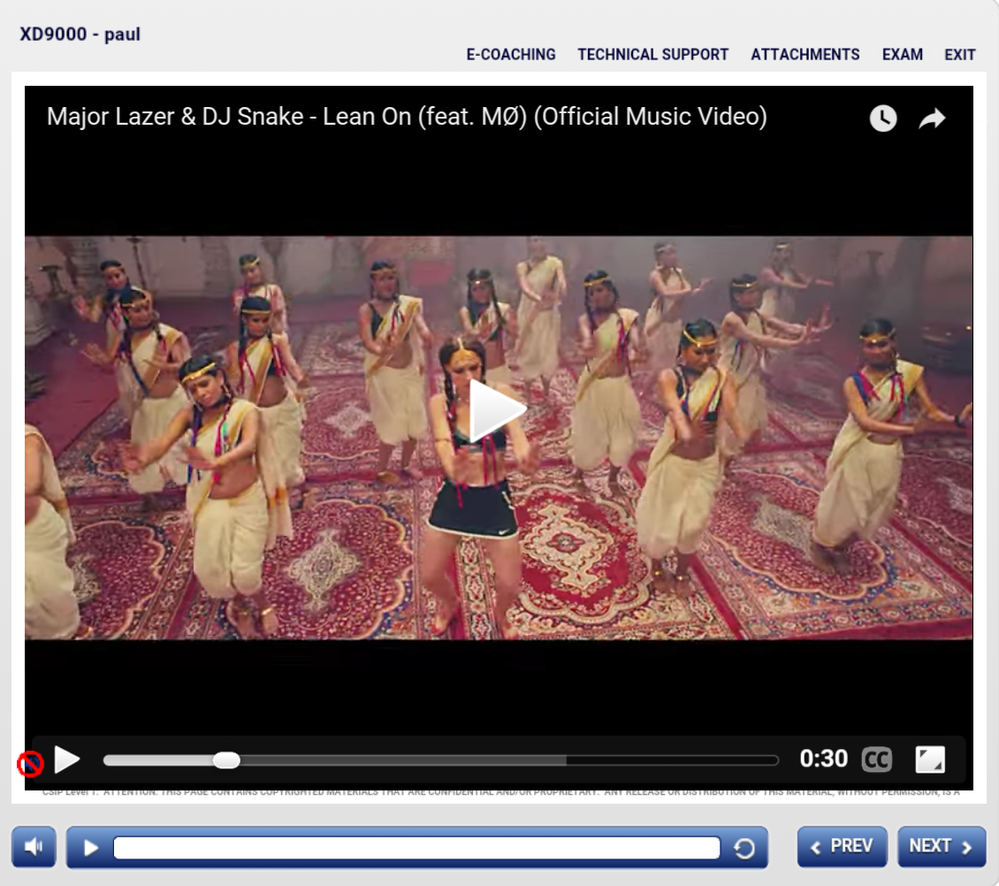The width and height of the screenshot is (999, 886).
Task: Enter fullscreen using the expand icon
Action: tap(930, 759)
